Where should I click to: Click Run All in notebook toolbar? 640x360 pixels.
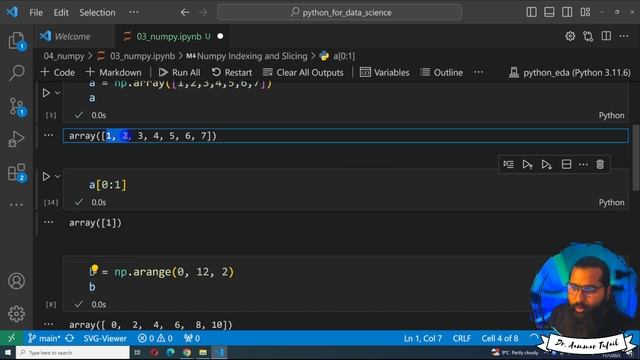click(180, 72)
